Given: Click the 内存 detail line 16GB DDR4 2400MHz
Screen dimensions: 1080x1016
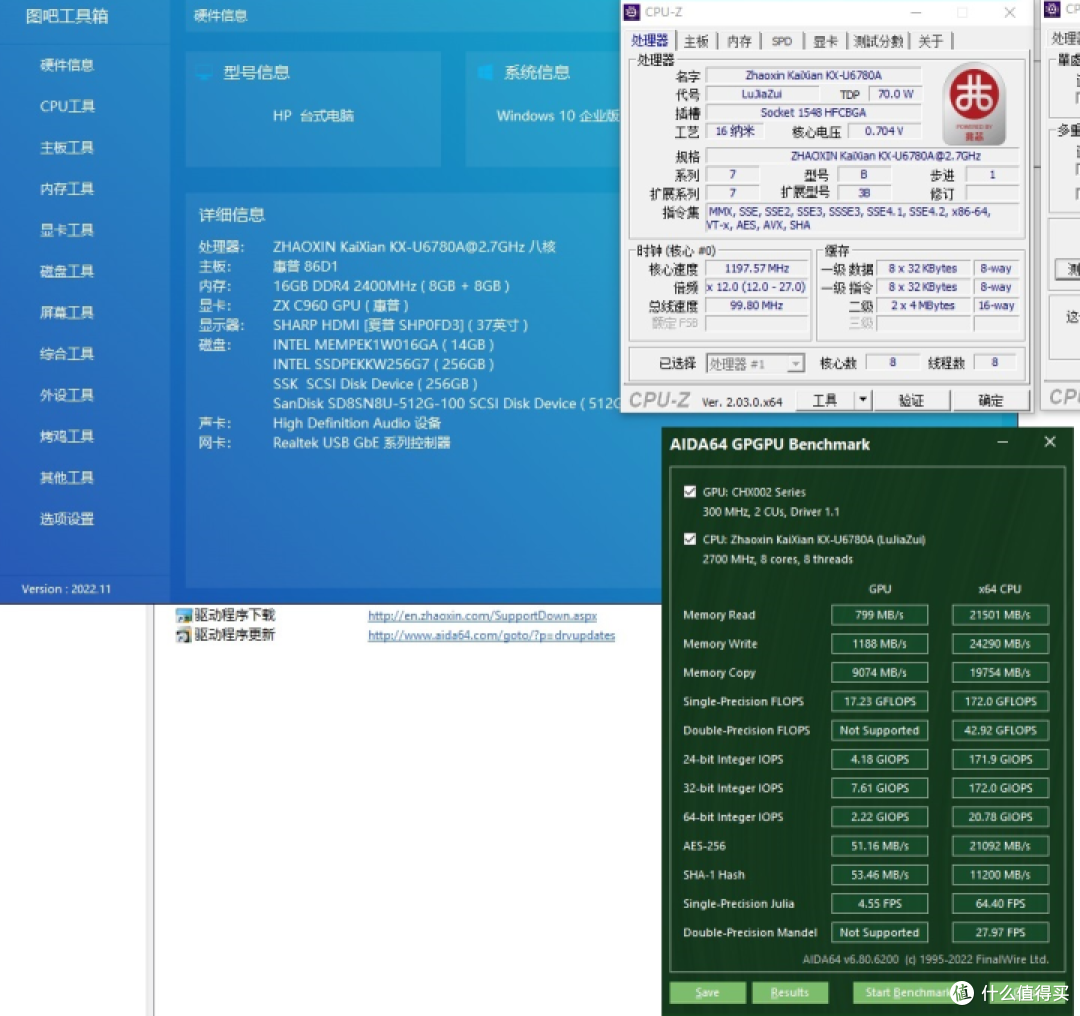Looking at the screenshot, I should (391, 286).
